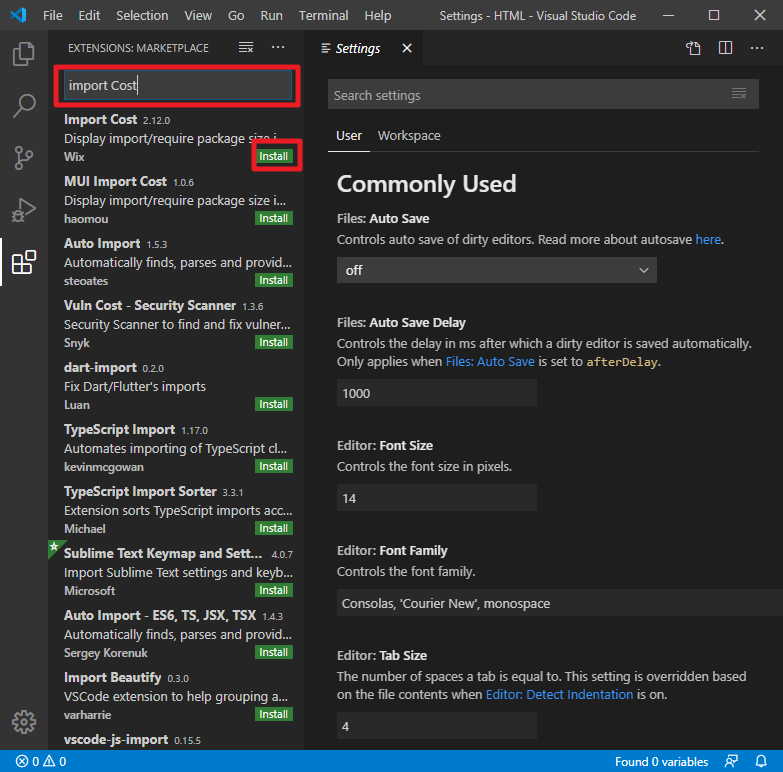Install the MUI Import Cost extension

274,218
